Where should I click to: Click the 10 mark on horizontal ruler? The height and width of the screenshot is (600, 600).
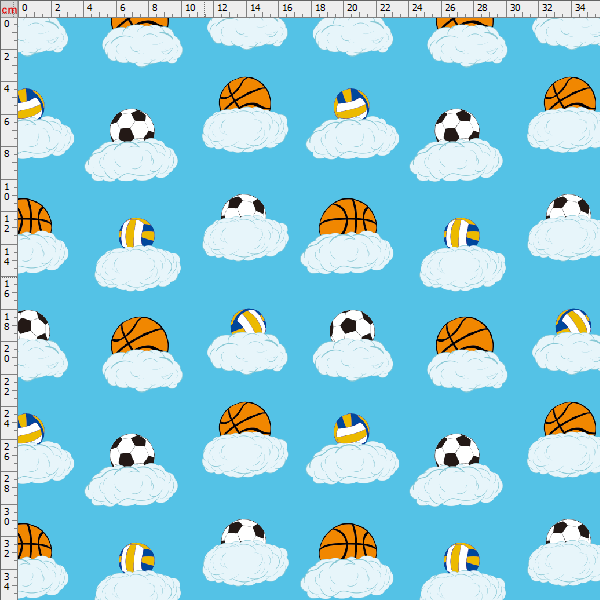190,8
